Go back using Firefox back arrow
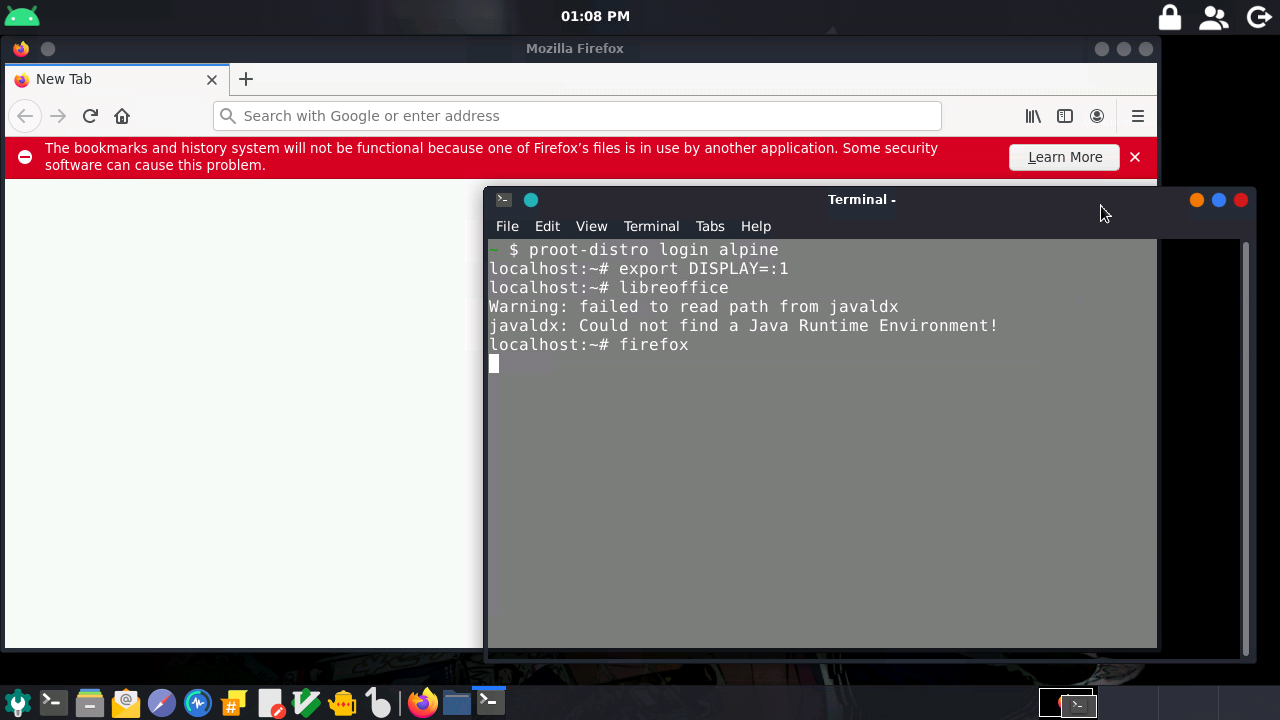Screen dimensions: 1280x720 click(x=25, y=116)
